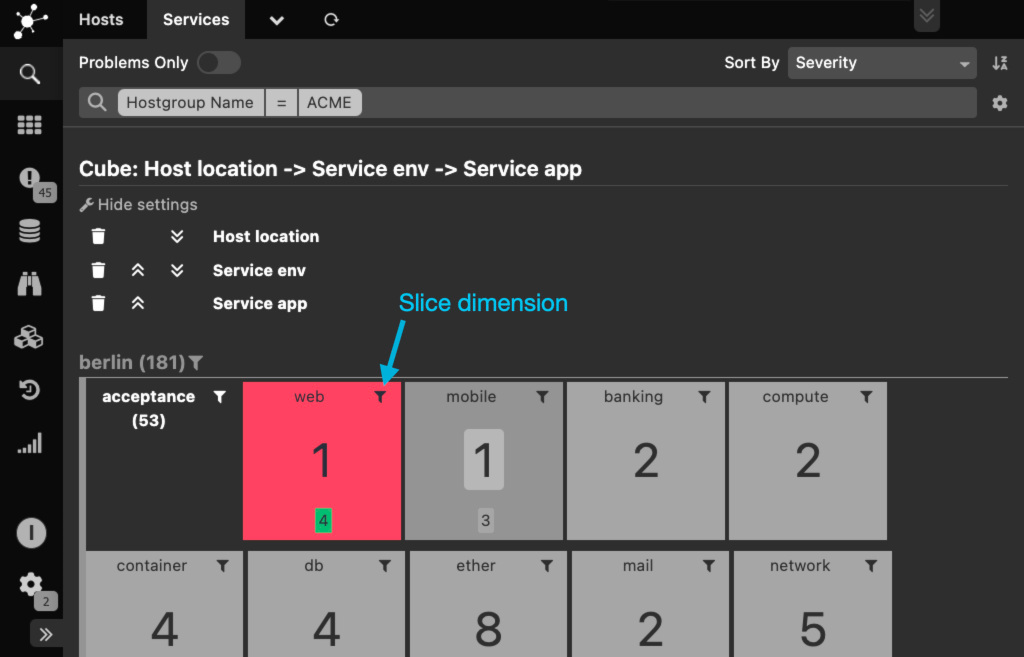Delete the Service env dimension
1024x657 pixels.
(98, 270)
